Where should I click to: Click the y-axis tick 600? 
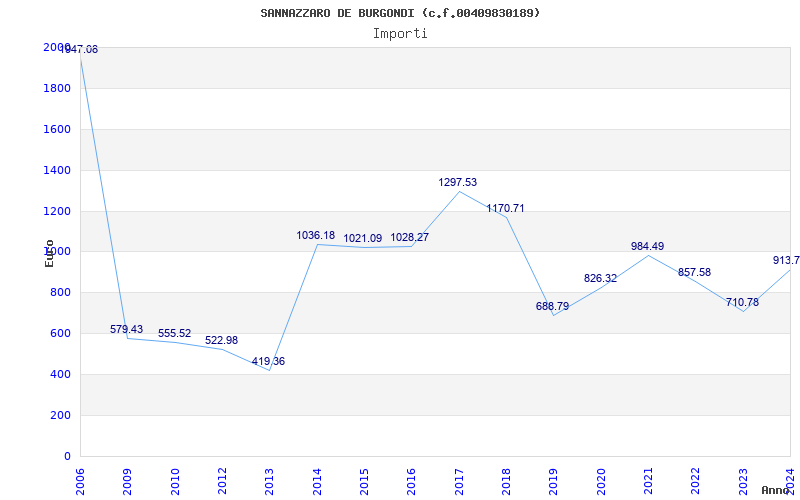point(61,333)
